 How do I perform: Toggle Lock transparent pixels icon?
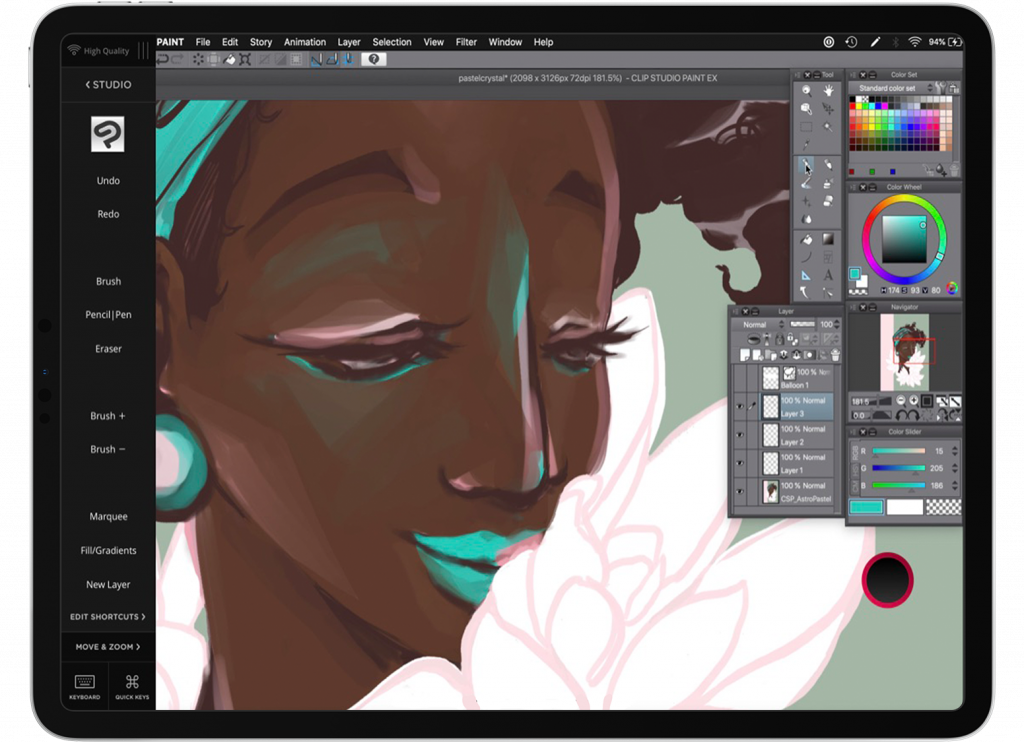792,339
